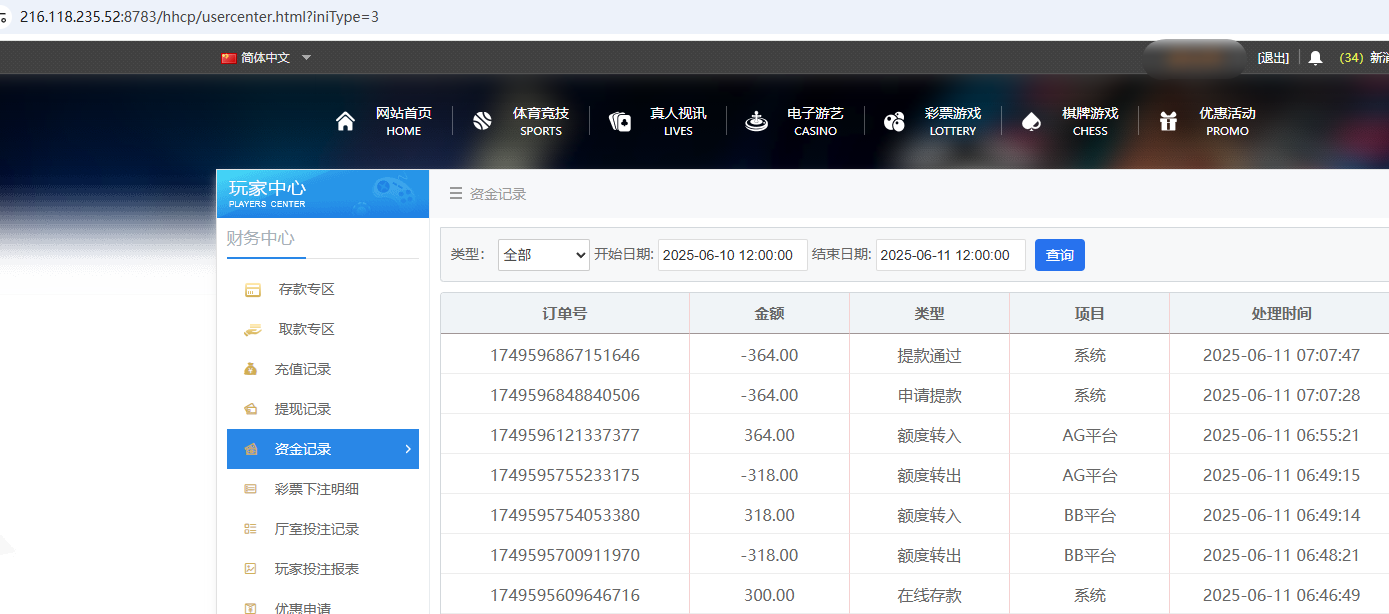Image resolution: width=1389 pixels, height=614 pixels.
Task: Click the 充值记录 money bag icon
Action: click(x=252, y=369)
